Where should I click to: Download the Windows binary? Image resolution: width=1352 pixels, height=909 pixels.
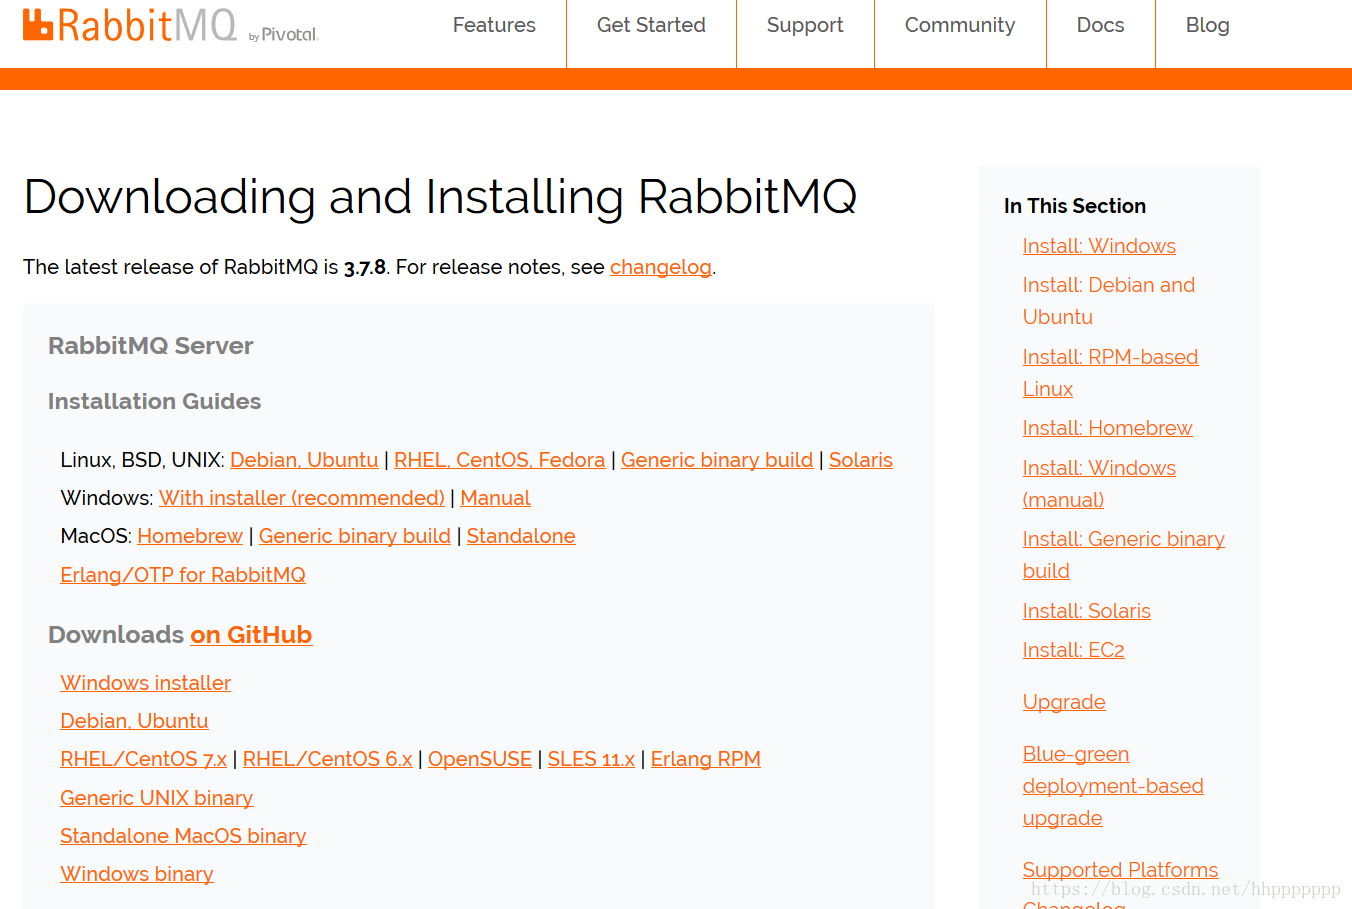(x=137, y=874)
